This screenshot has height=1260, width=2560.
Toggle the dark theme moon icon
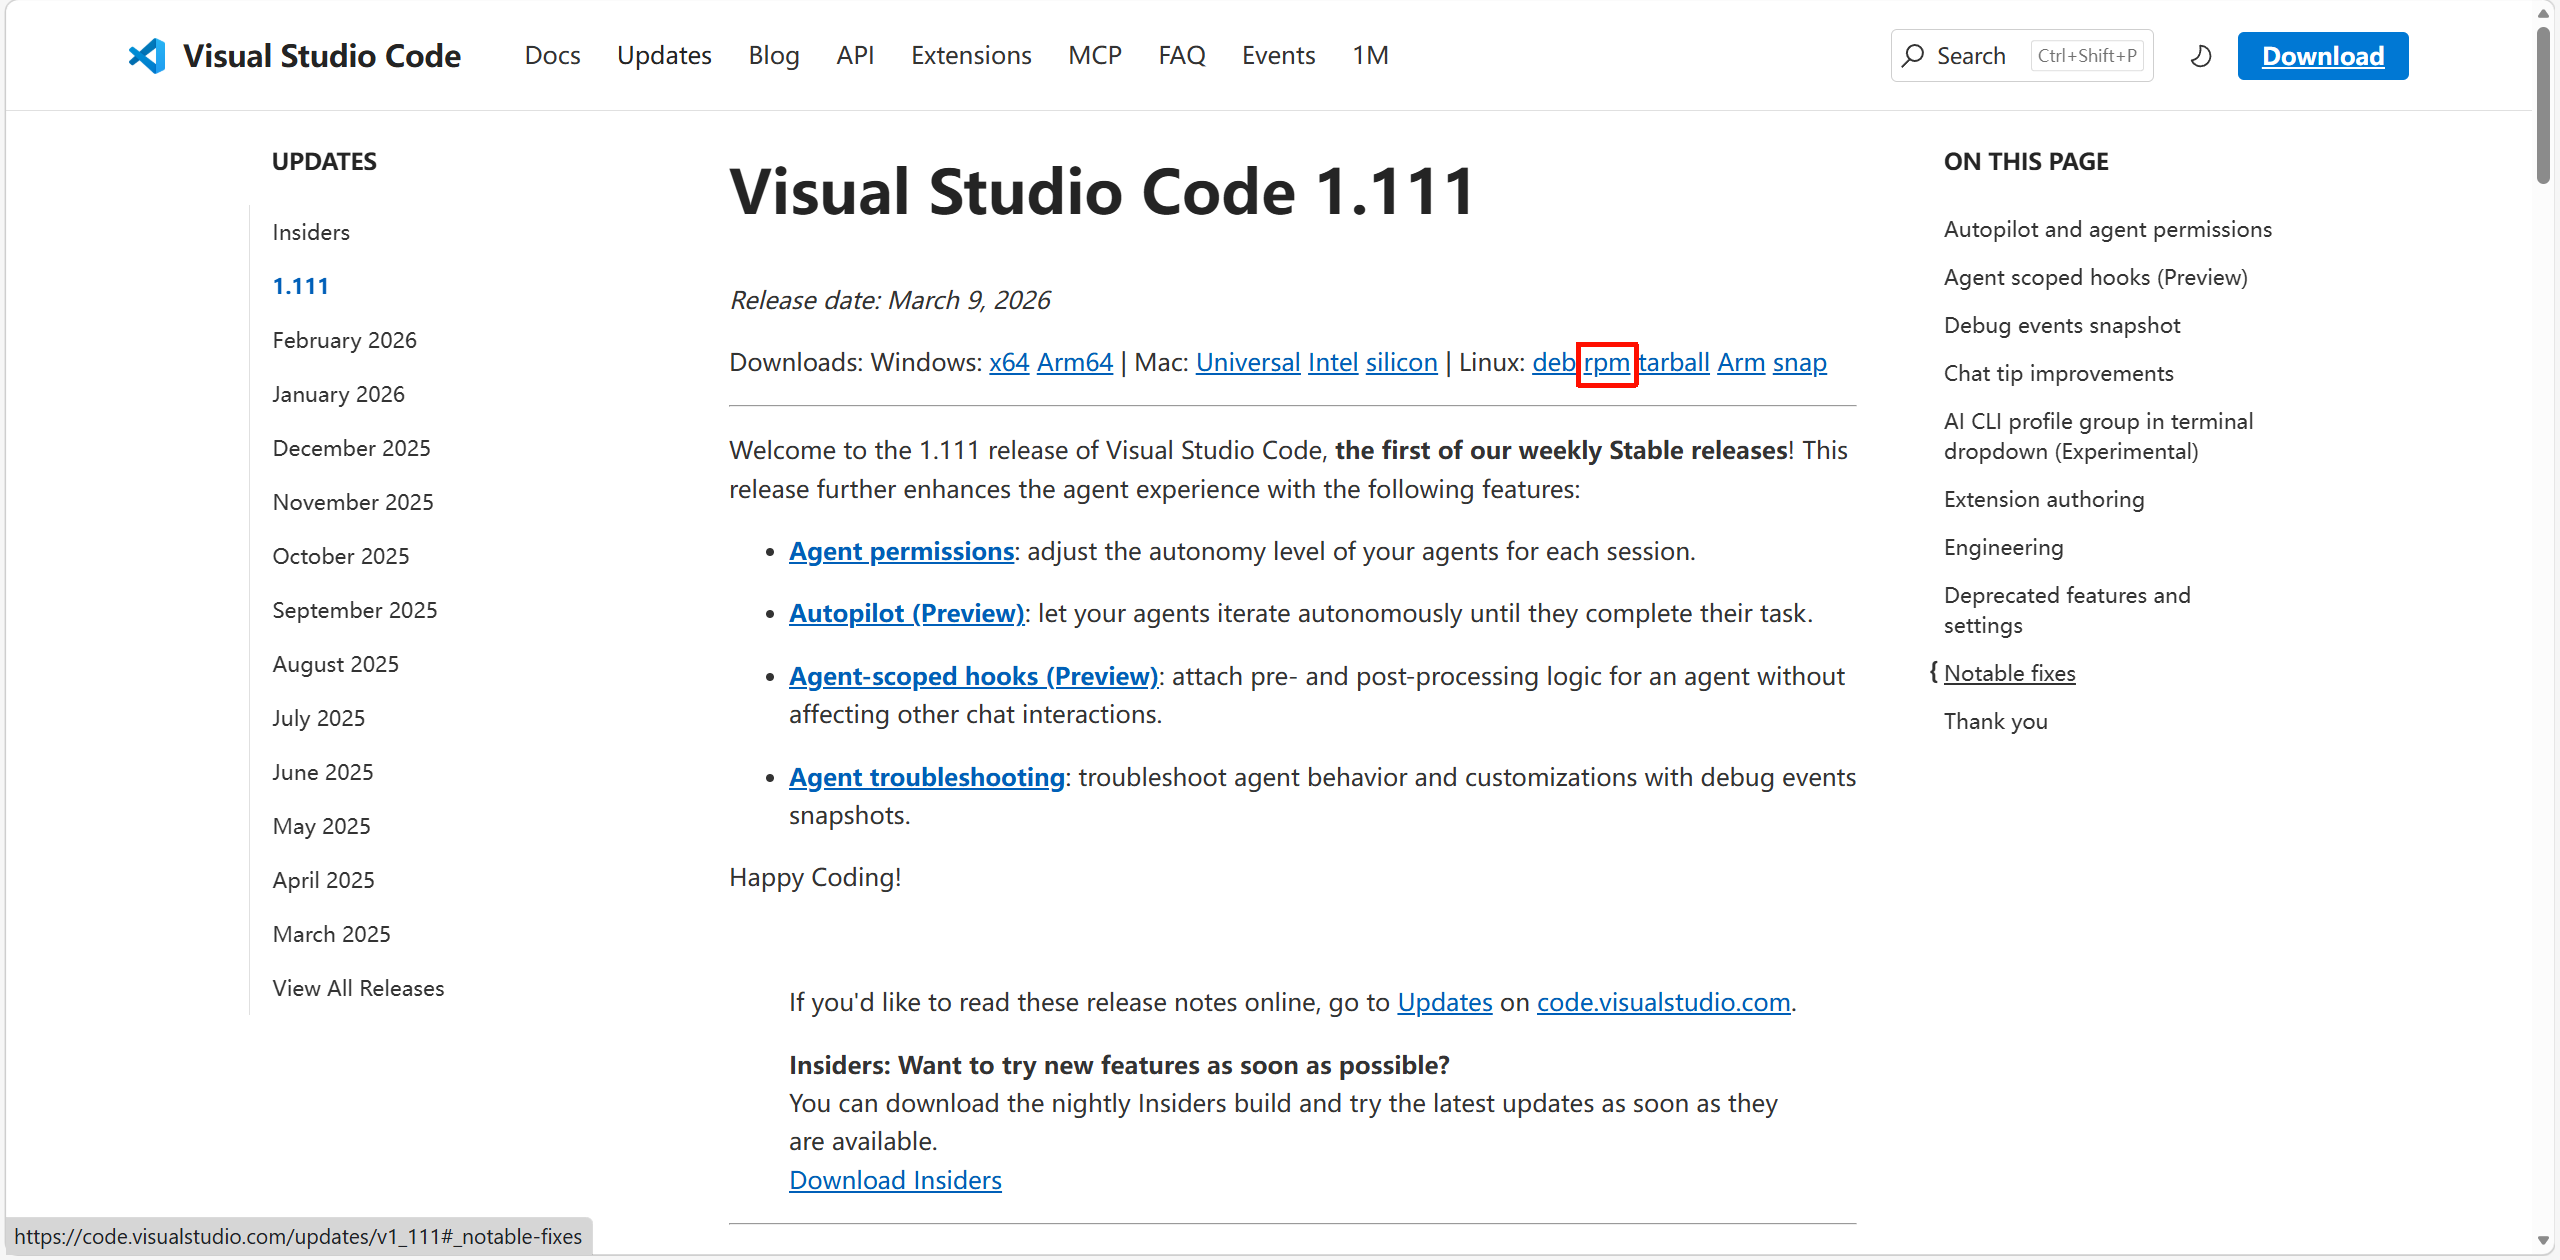coord(2200,56)
